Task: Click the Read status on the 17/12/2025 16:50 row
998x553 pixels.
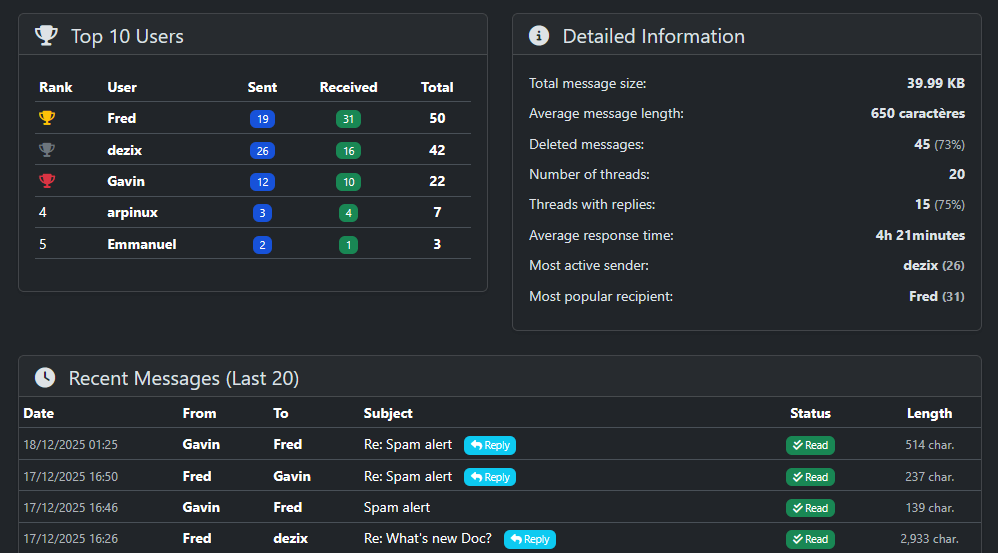Action: pyautogui.click(x=810, y=477)
